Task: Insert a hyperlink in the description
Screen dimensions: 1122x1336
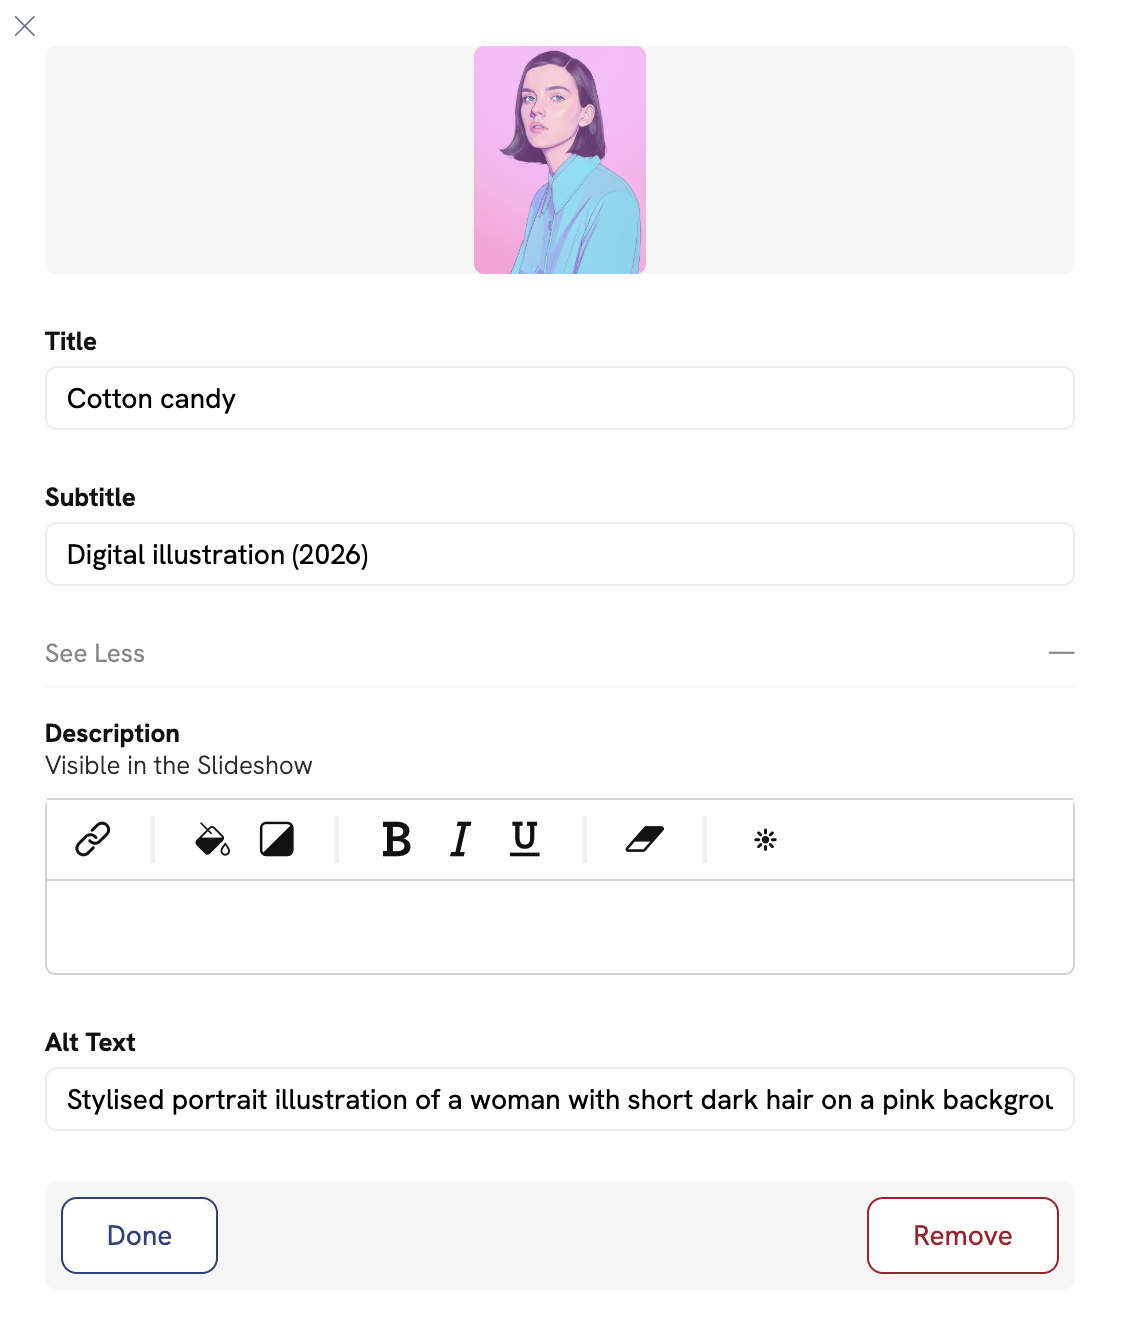Action: [x=93, y=840]
